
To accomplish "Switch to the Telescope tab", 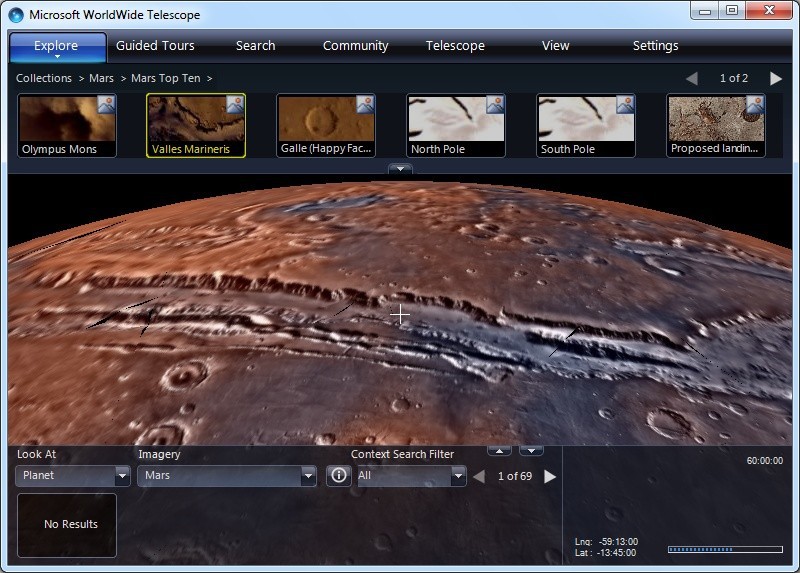I will tap(455, 45).
